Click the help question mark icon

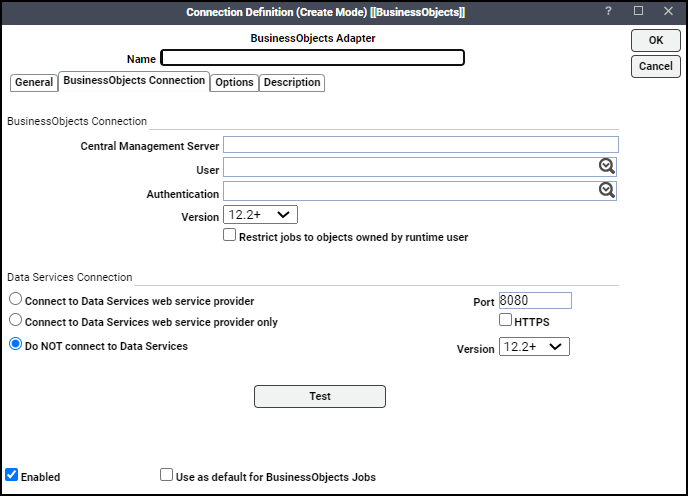(608, 11)
